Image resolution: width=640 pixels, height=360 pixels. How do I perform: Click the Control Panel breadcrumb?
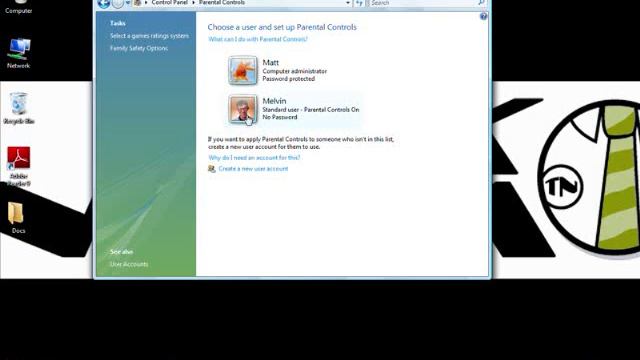point(169,3)
